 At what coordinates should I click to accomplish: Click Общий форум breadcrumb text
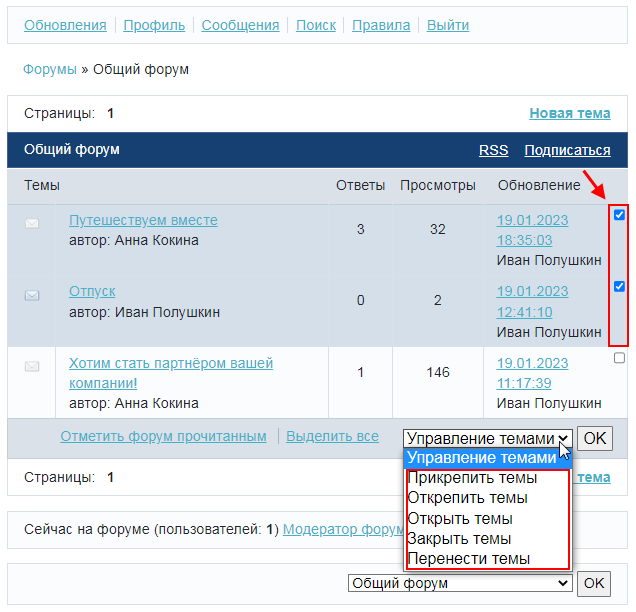pos(141,69)
